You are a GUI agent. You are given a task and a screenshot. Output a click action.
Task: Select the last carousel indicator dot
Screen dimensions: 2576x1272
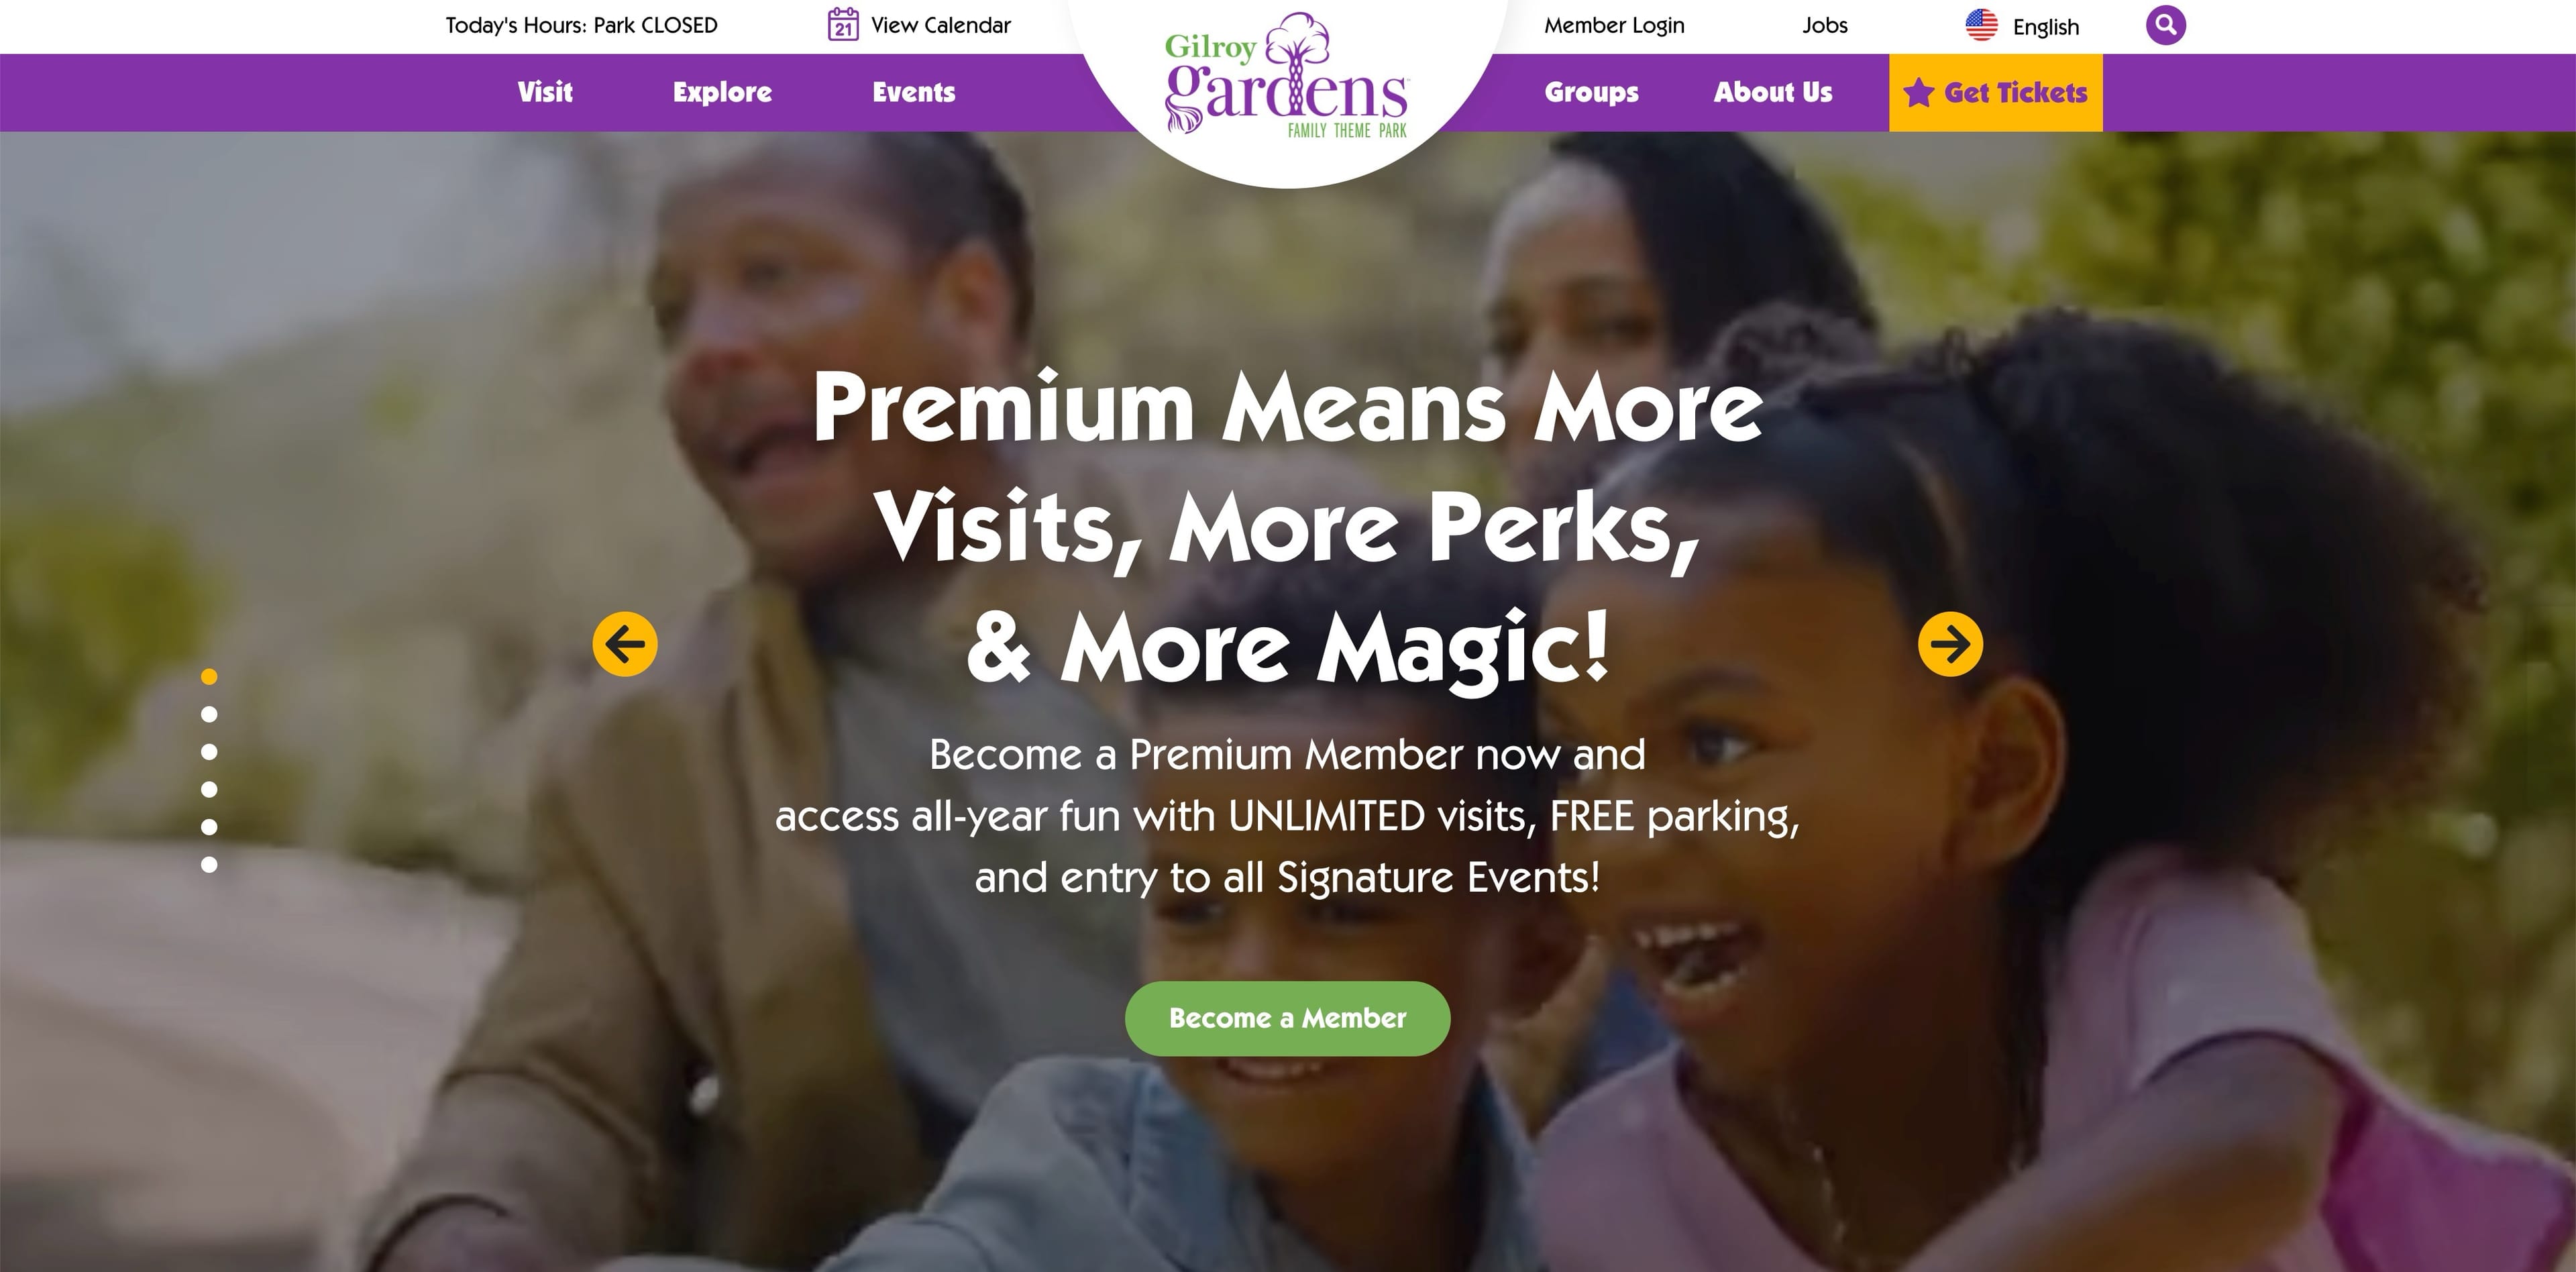pos(209,864)
